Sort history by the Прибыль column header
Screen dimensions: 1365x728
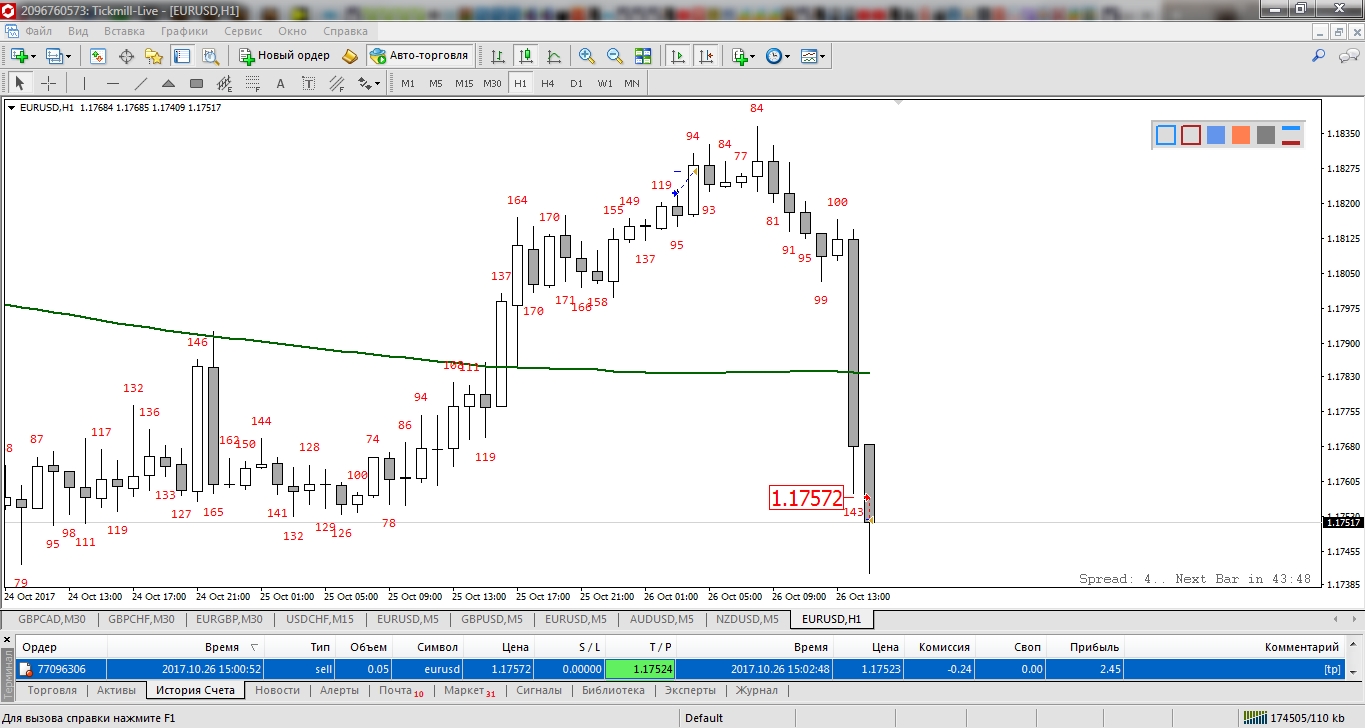coord(1085,647)
